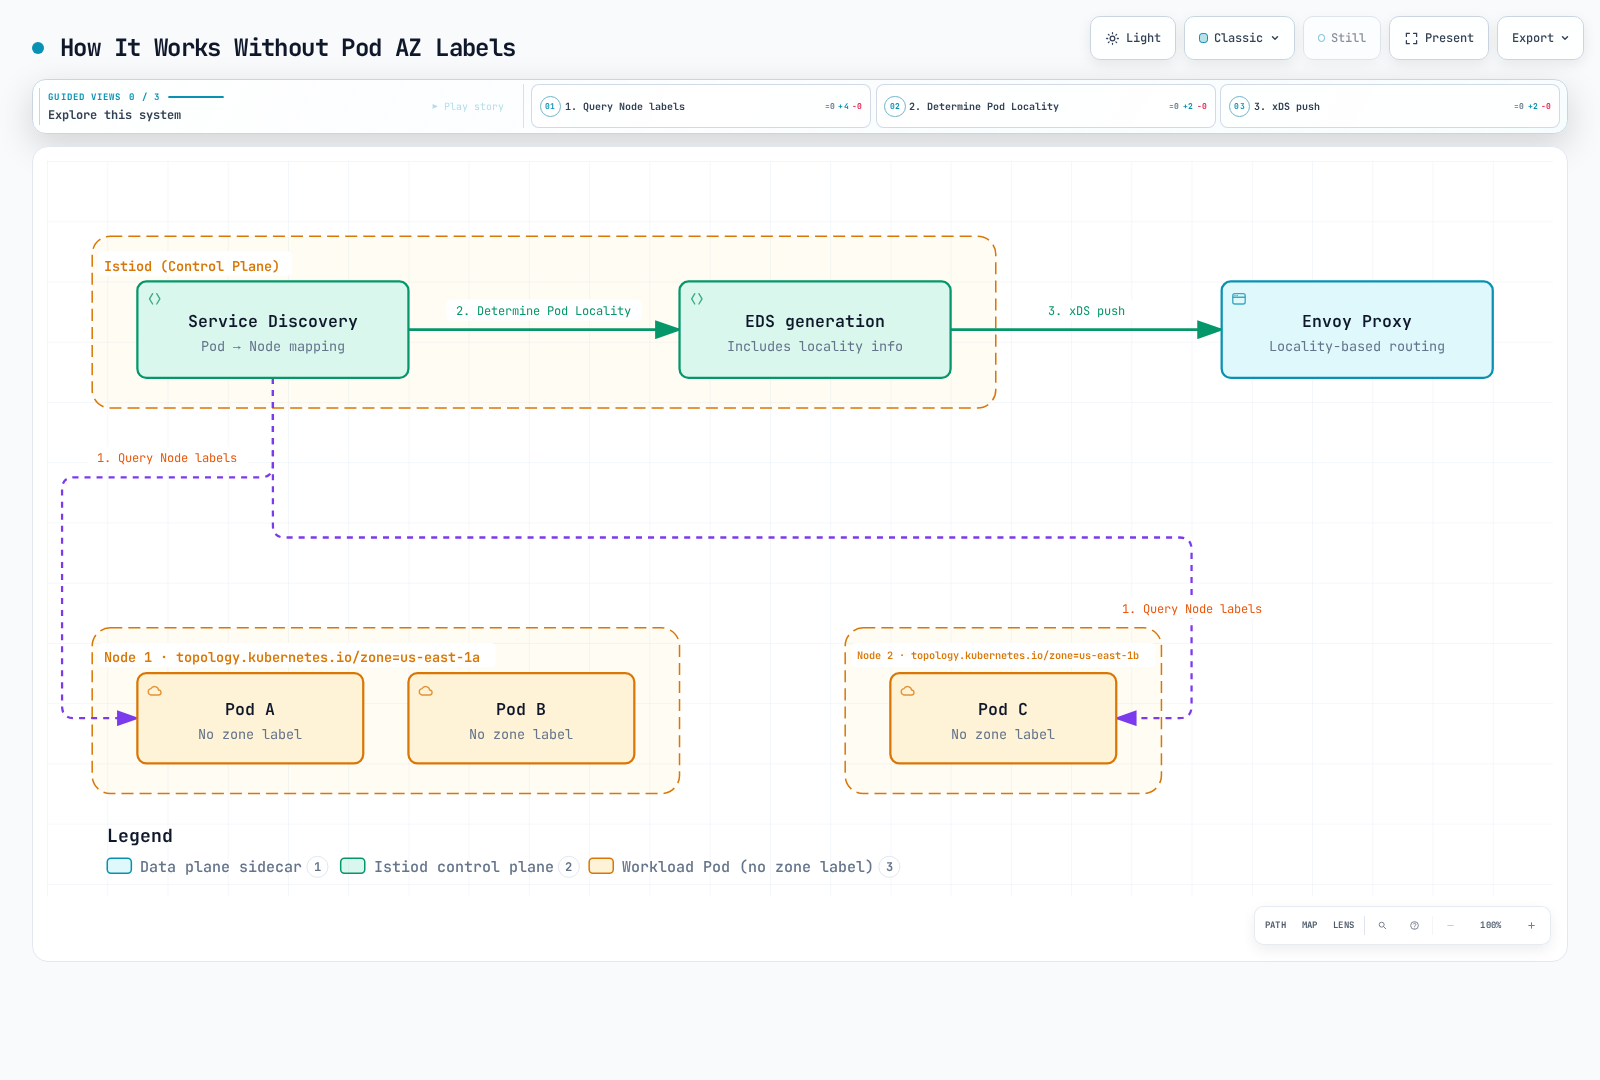The image size is (1600, 1080).
Task: Click the count badge beside Data plane sidecar
Action: [317, 867]
